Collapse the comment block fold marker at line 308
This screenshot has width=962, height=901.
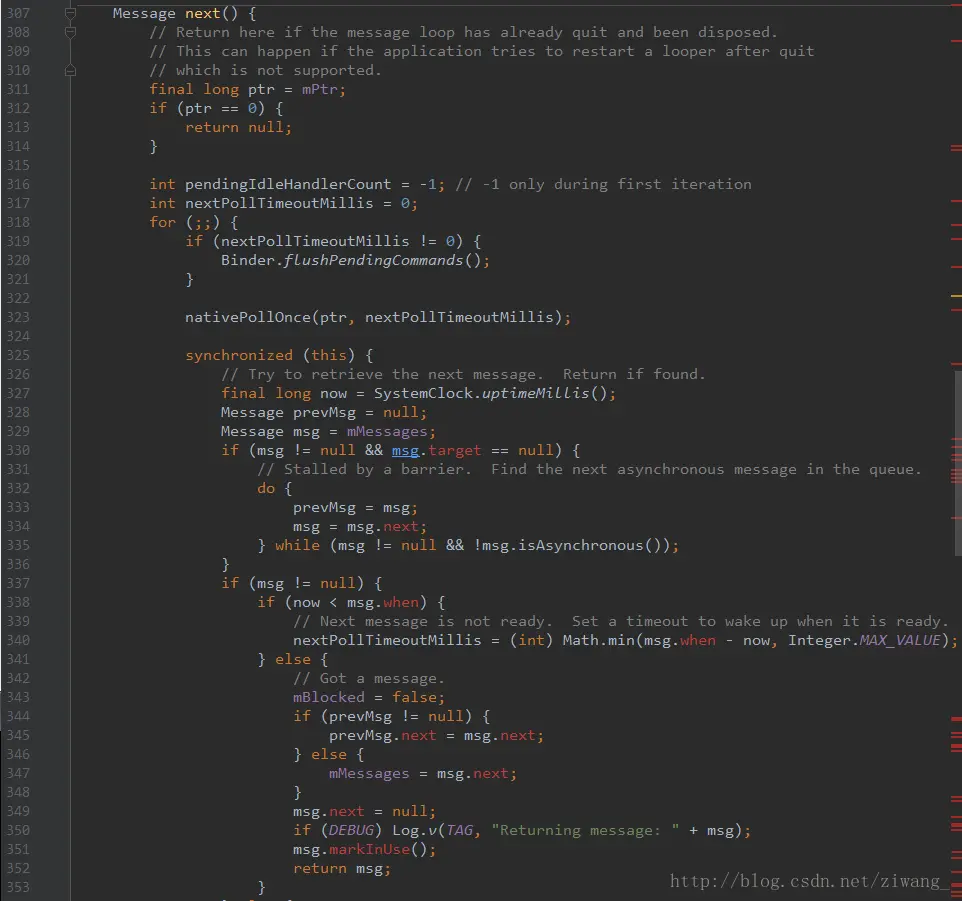pyautogui.click(x=71, y=32)
